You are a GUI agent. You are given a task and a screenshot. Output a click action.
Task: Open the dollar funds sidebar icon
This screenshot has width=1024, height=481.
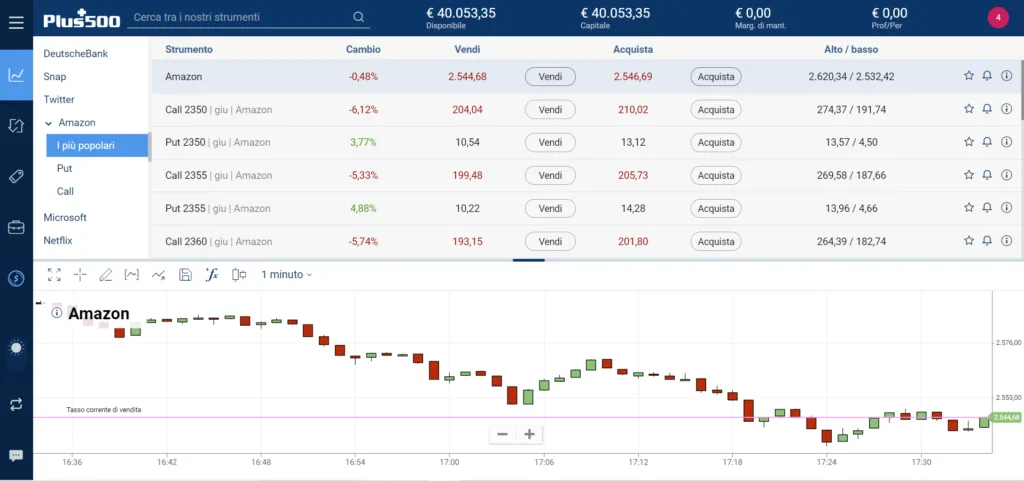(16, 279)
